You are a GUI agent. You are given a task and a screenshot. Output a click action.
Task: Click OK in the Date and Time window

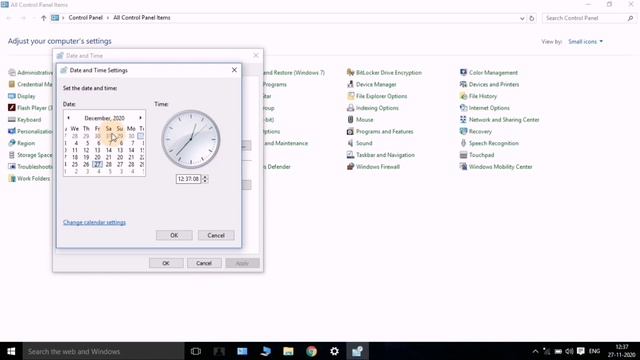[166, 263]
